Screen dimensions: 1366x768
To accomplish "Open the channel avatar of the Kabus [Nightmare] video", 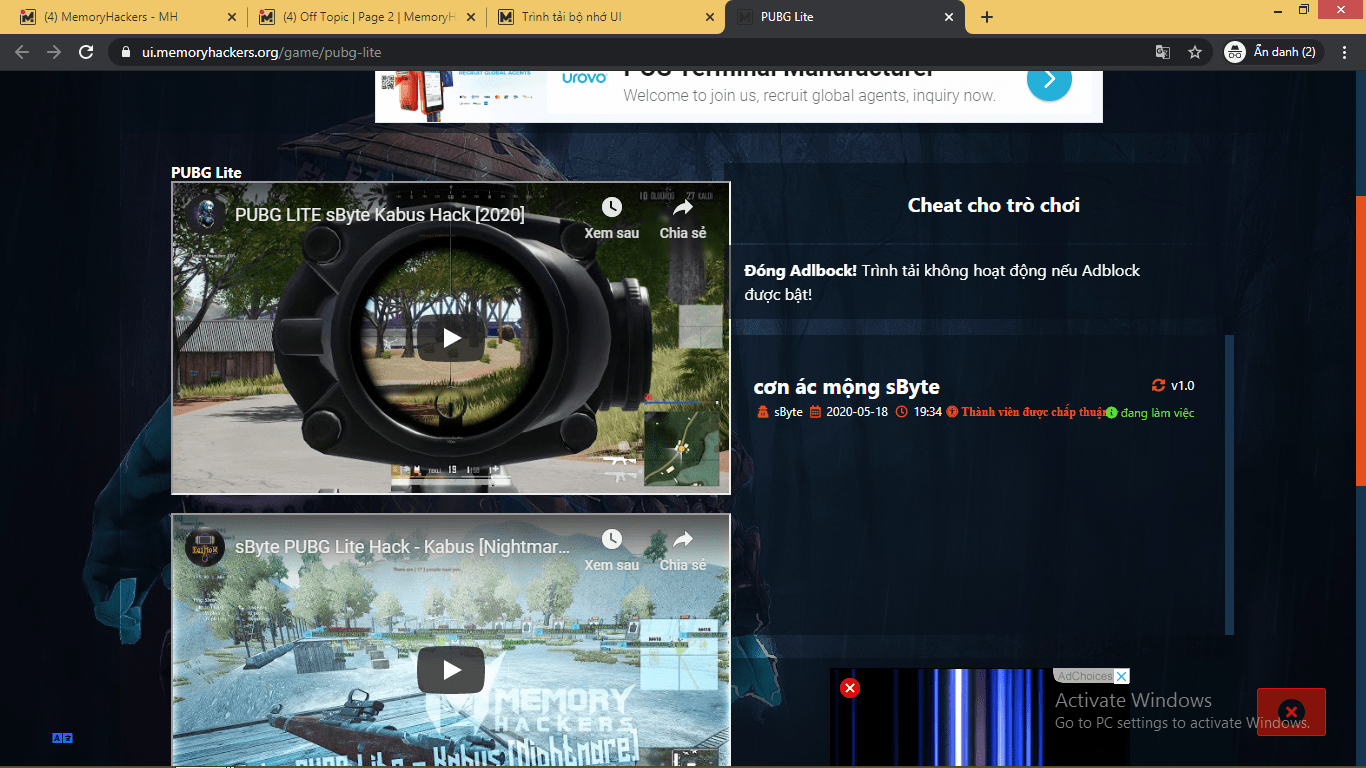I will coord(205,547).
